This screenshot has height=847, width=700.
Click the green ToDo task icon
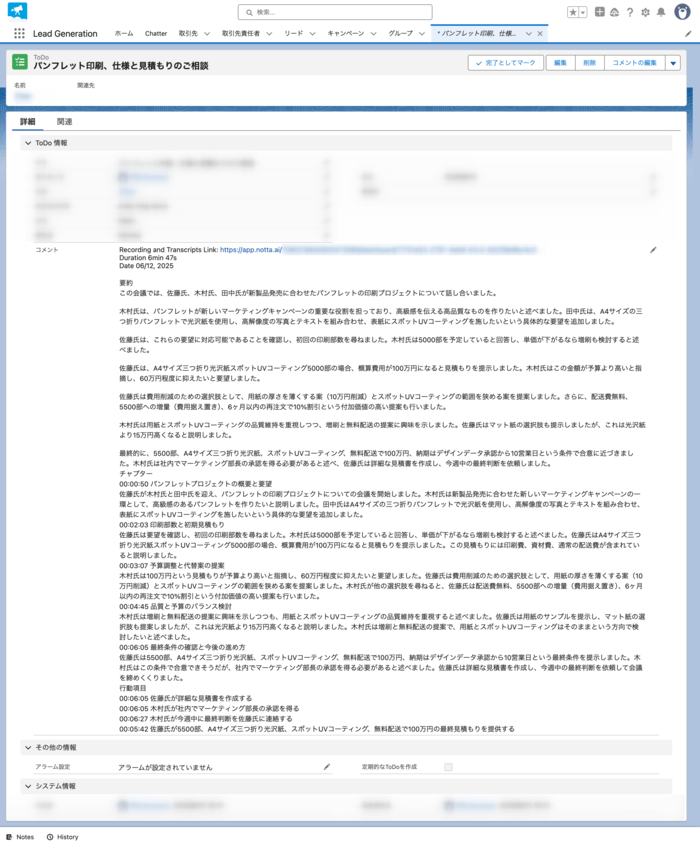(20, 62)
